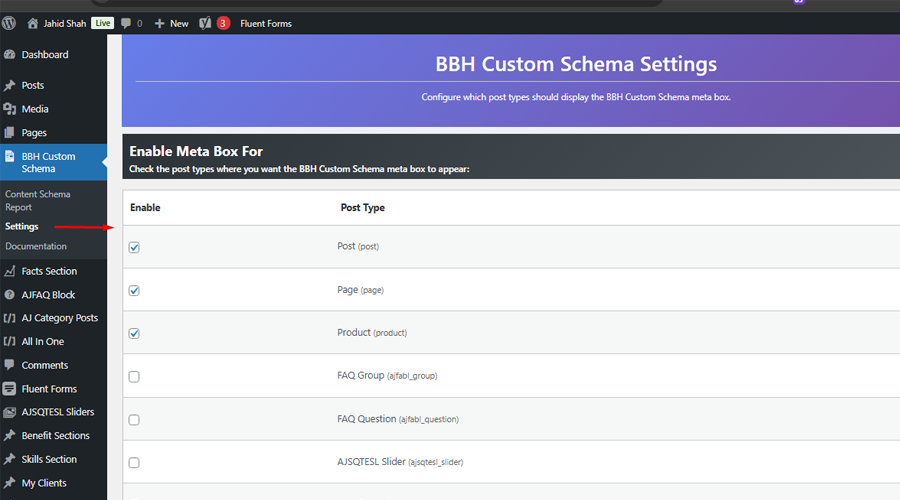Click the Comments speech bubble sidebar icon

10,365
